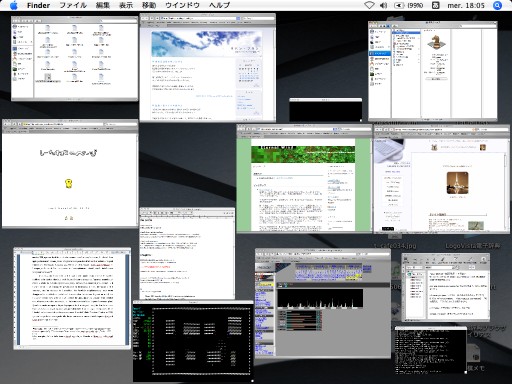Image resolution: width=512 pixels, height=384 pixels.
Task: Click the green leaf banner image
Action: click(303, 154)
